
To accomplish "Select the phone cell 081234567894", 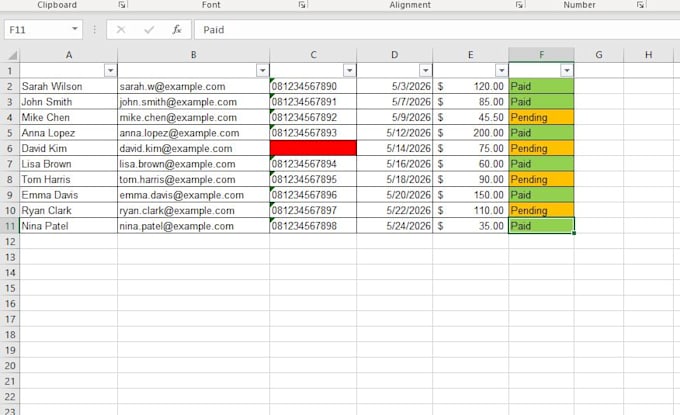I will coord(313,164).
